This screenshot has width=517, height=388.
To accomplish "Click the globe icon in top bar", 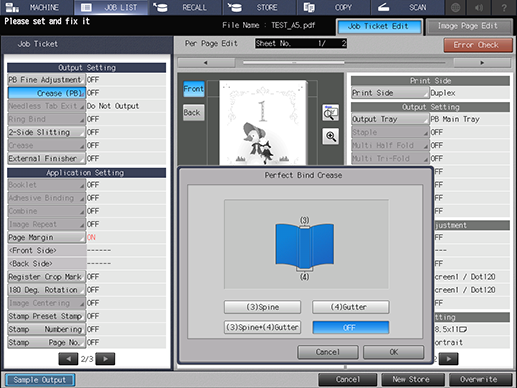I will pos(455,7).
